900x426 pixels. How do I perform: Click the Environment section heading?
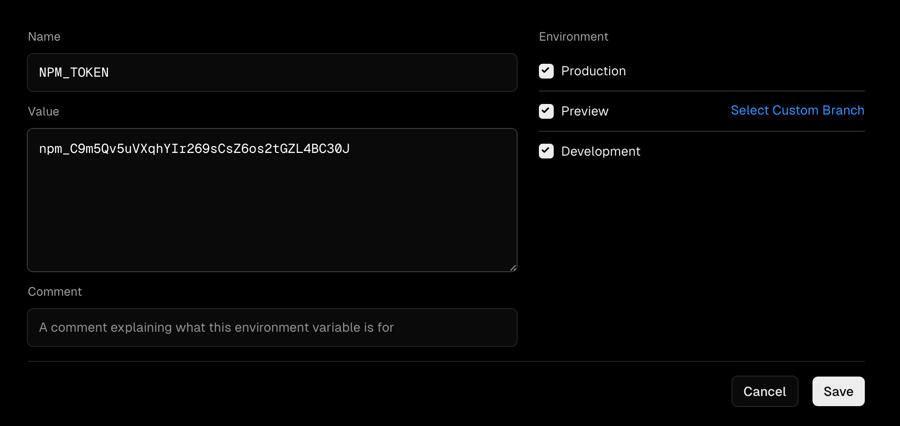[x=573, y=37]
